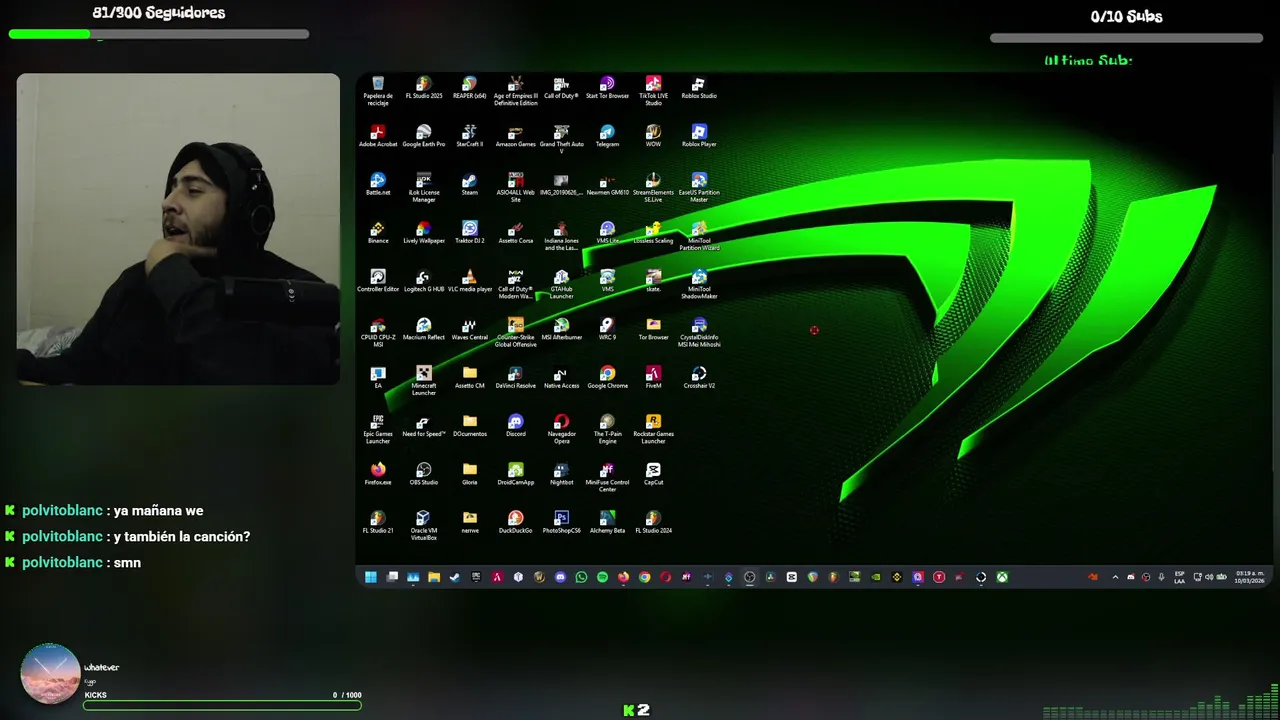
Task: Open the FL Studio 2025 desktop shortcut
Action: point(424,88)
